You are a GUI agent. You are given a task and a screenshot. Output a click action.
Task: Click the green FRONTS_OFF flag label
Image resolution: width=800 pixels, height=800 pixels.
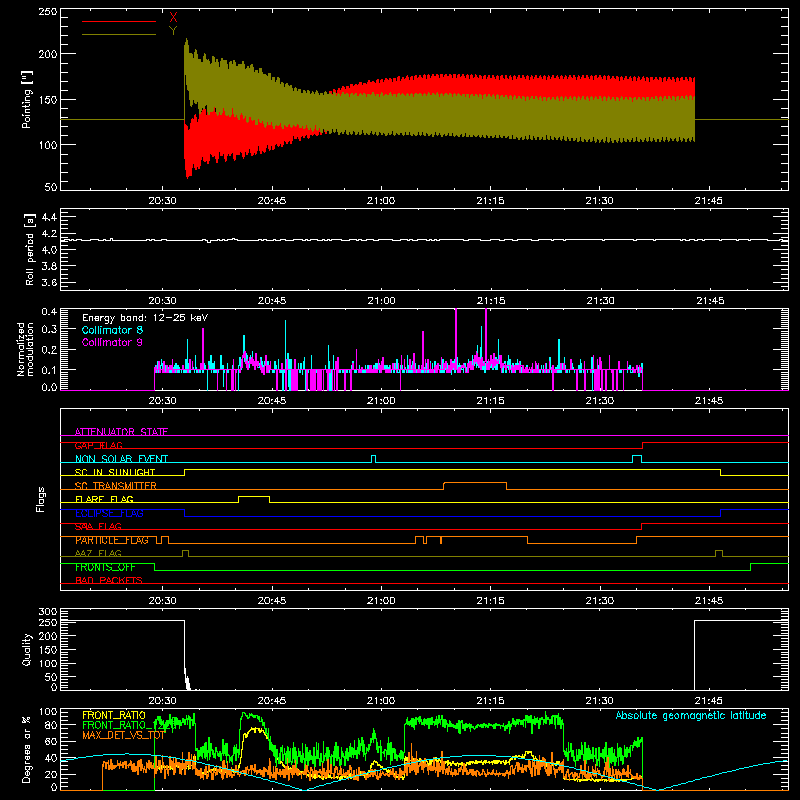click(x=105, y=567)
